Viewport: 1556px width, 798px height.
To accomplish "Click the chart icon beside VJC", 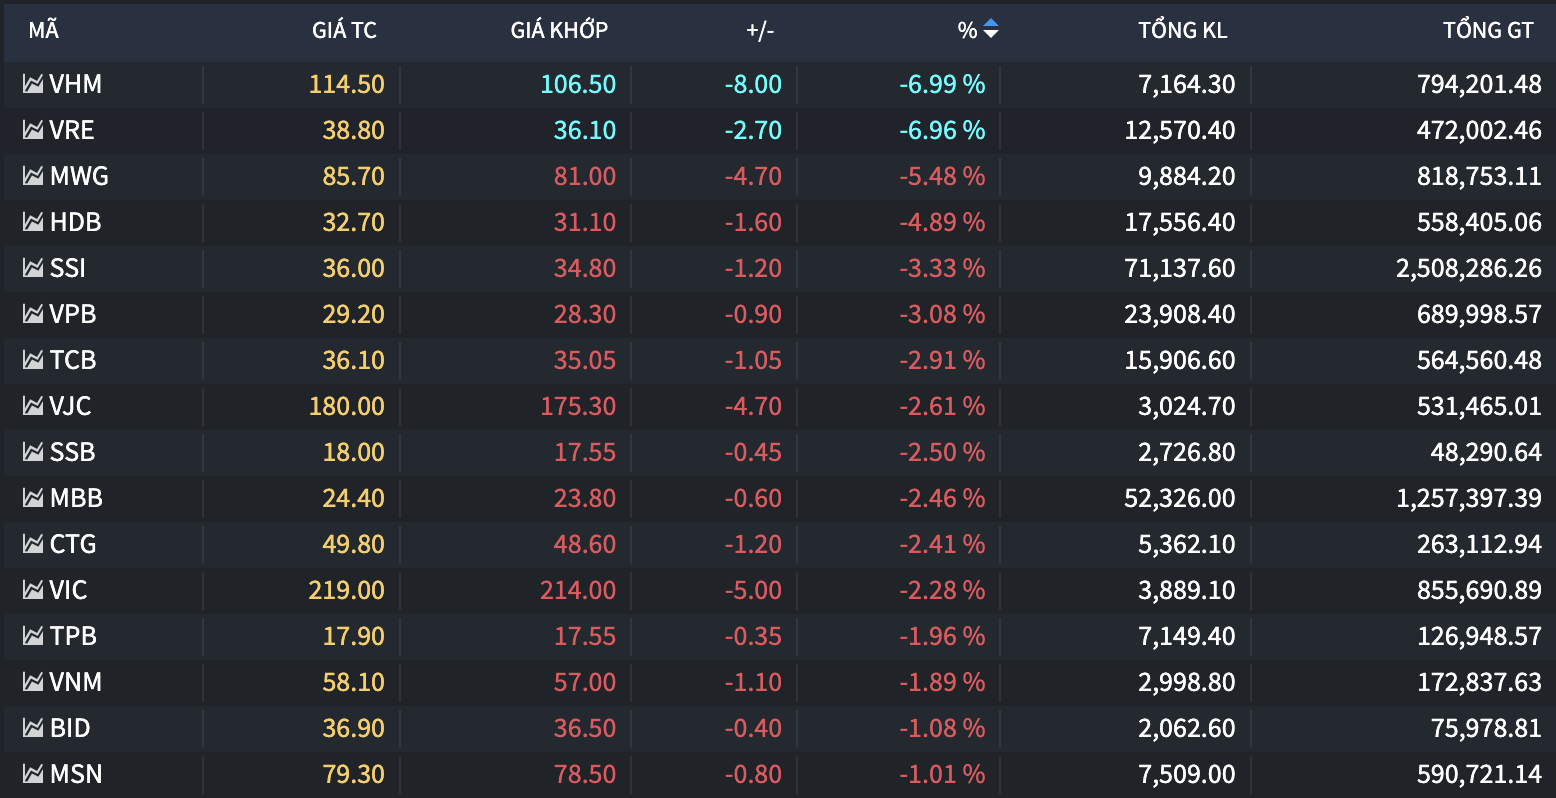I will [33, 406].
